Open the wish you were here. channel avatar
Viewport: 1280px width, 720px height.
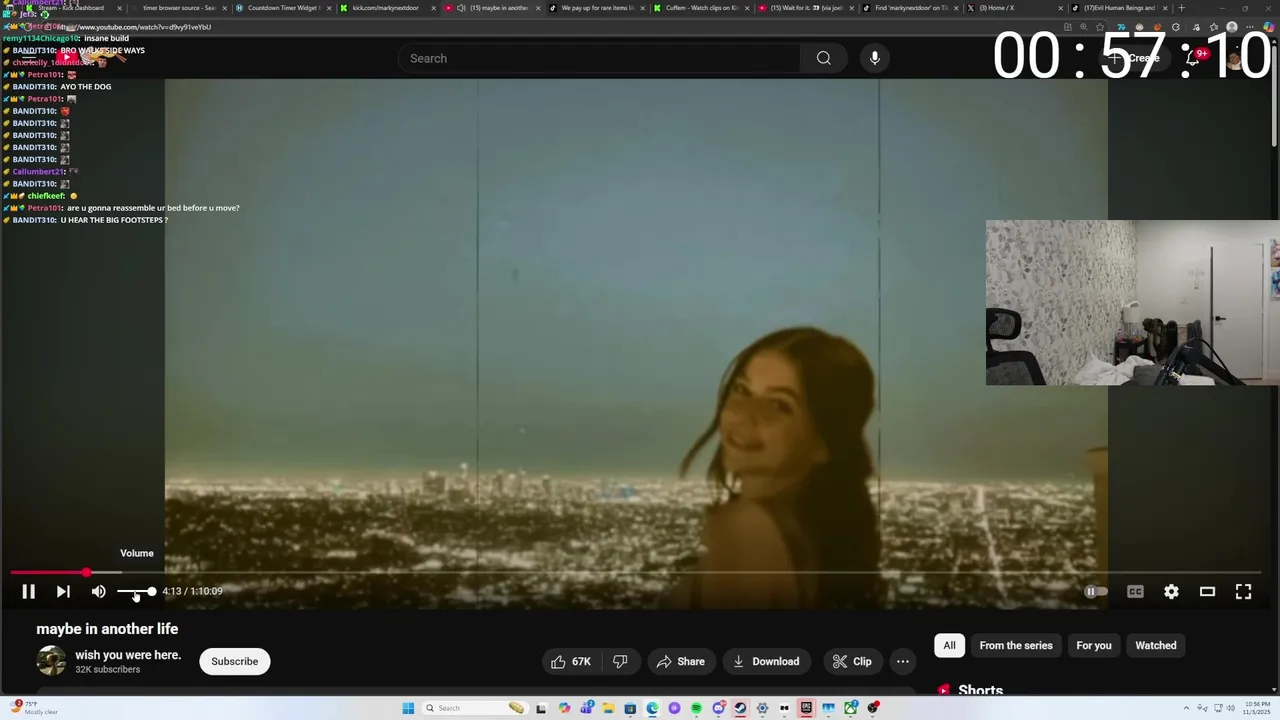[x=51, y=661]
